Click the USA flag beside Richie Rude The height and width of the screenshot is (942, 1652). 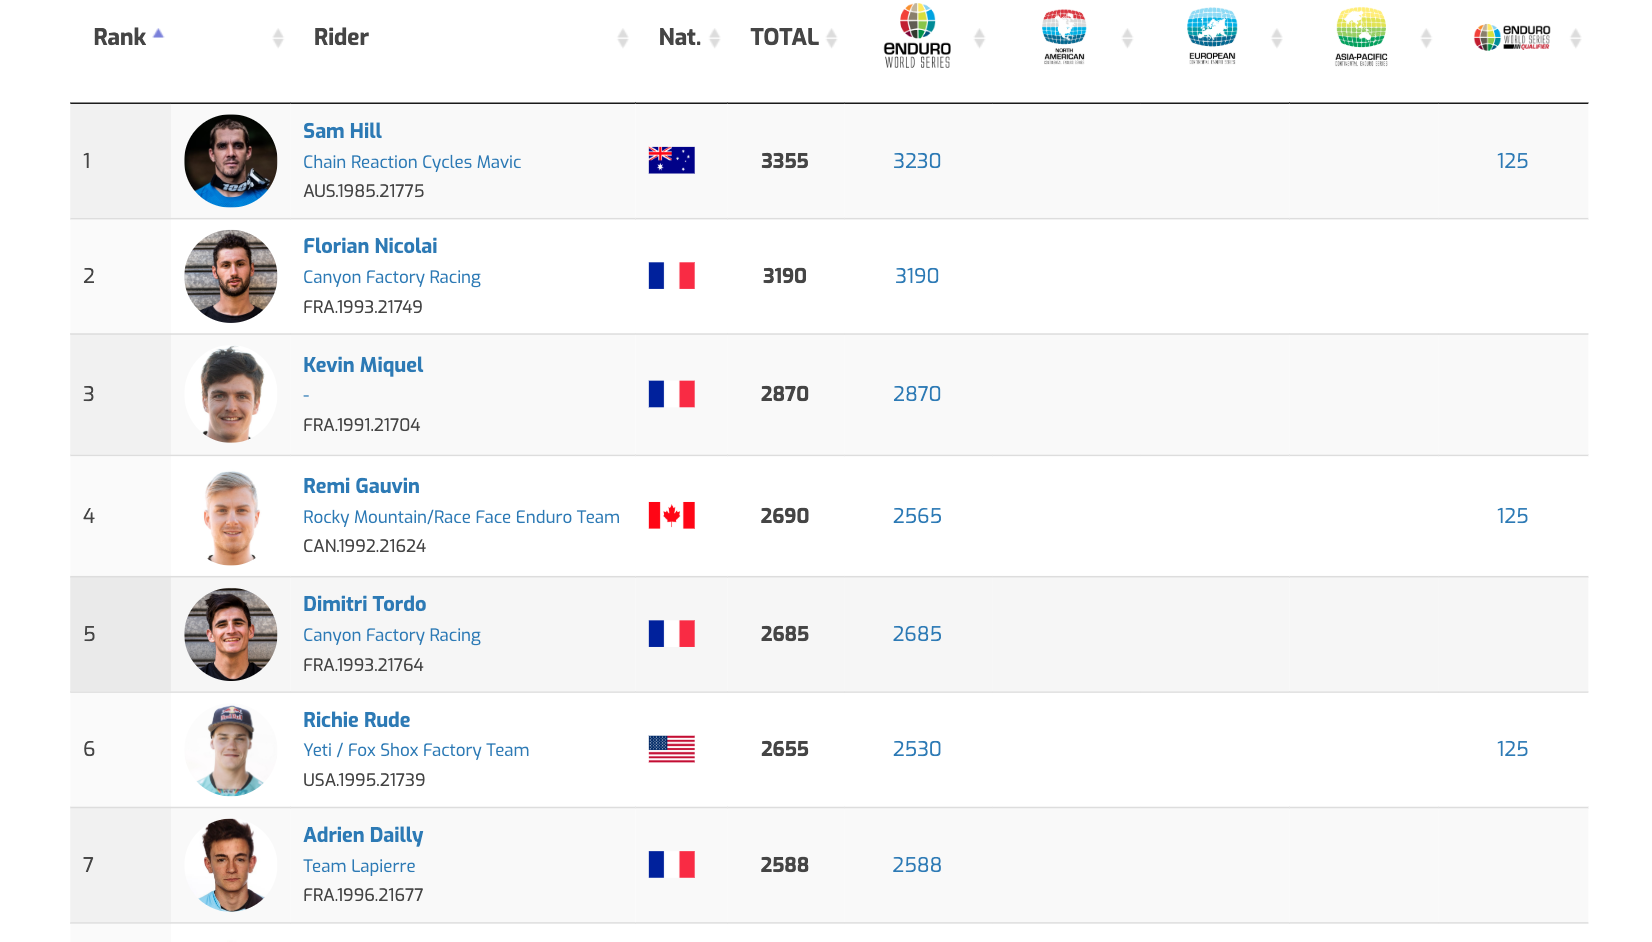[x=671, y=749]
